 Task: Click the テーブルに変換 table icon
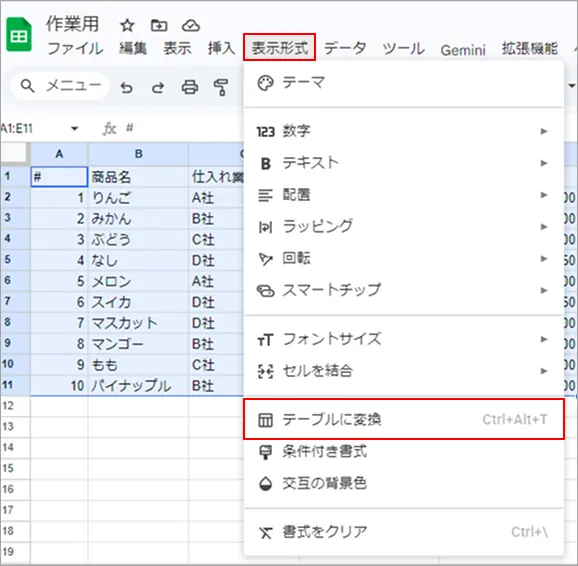[265, 420]
